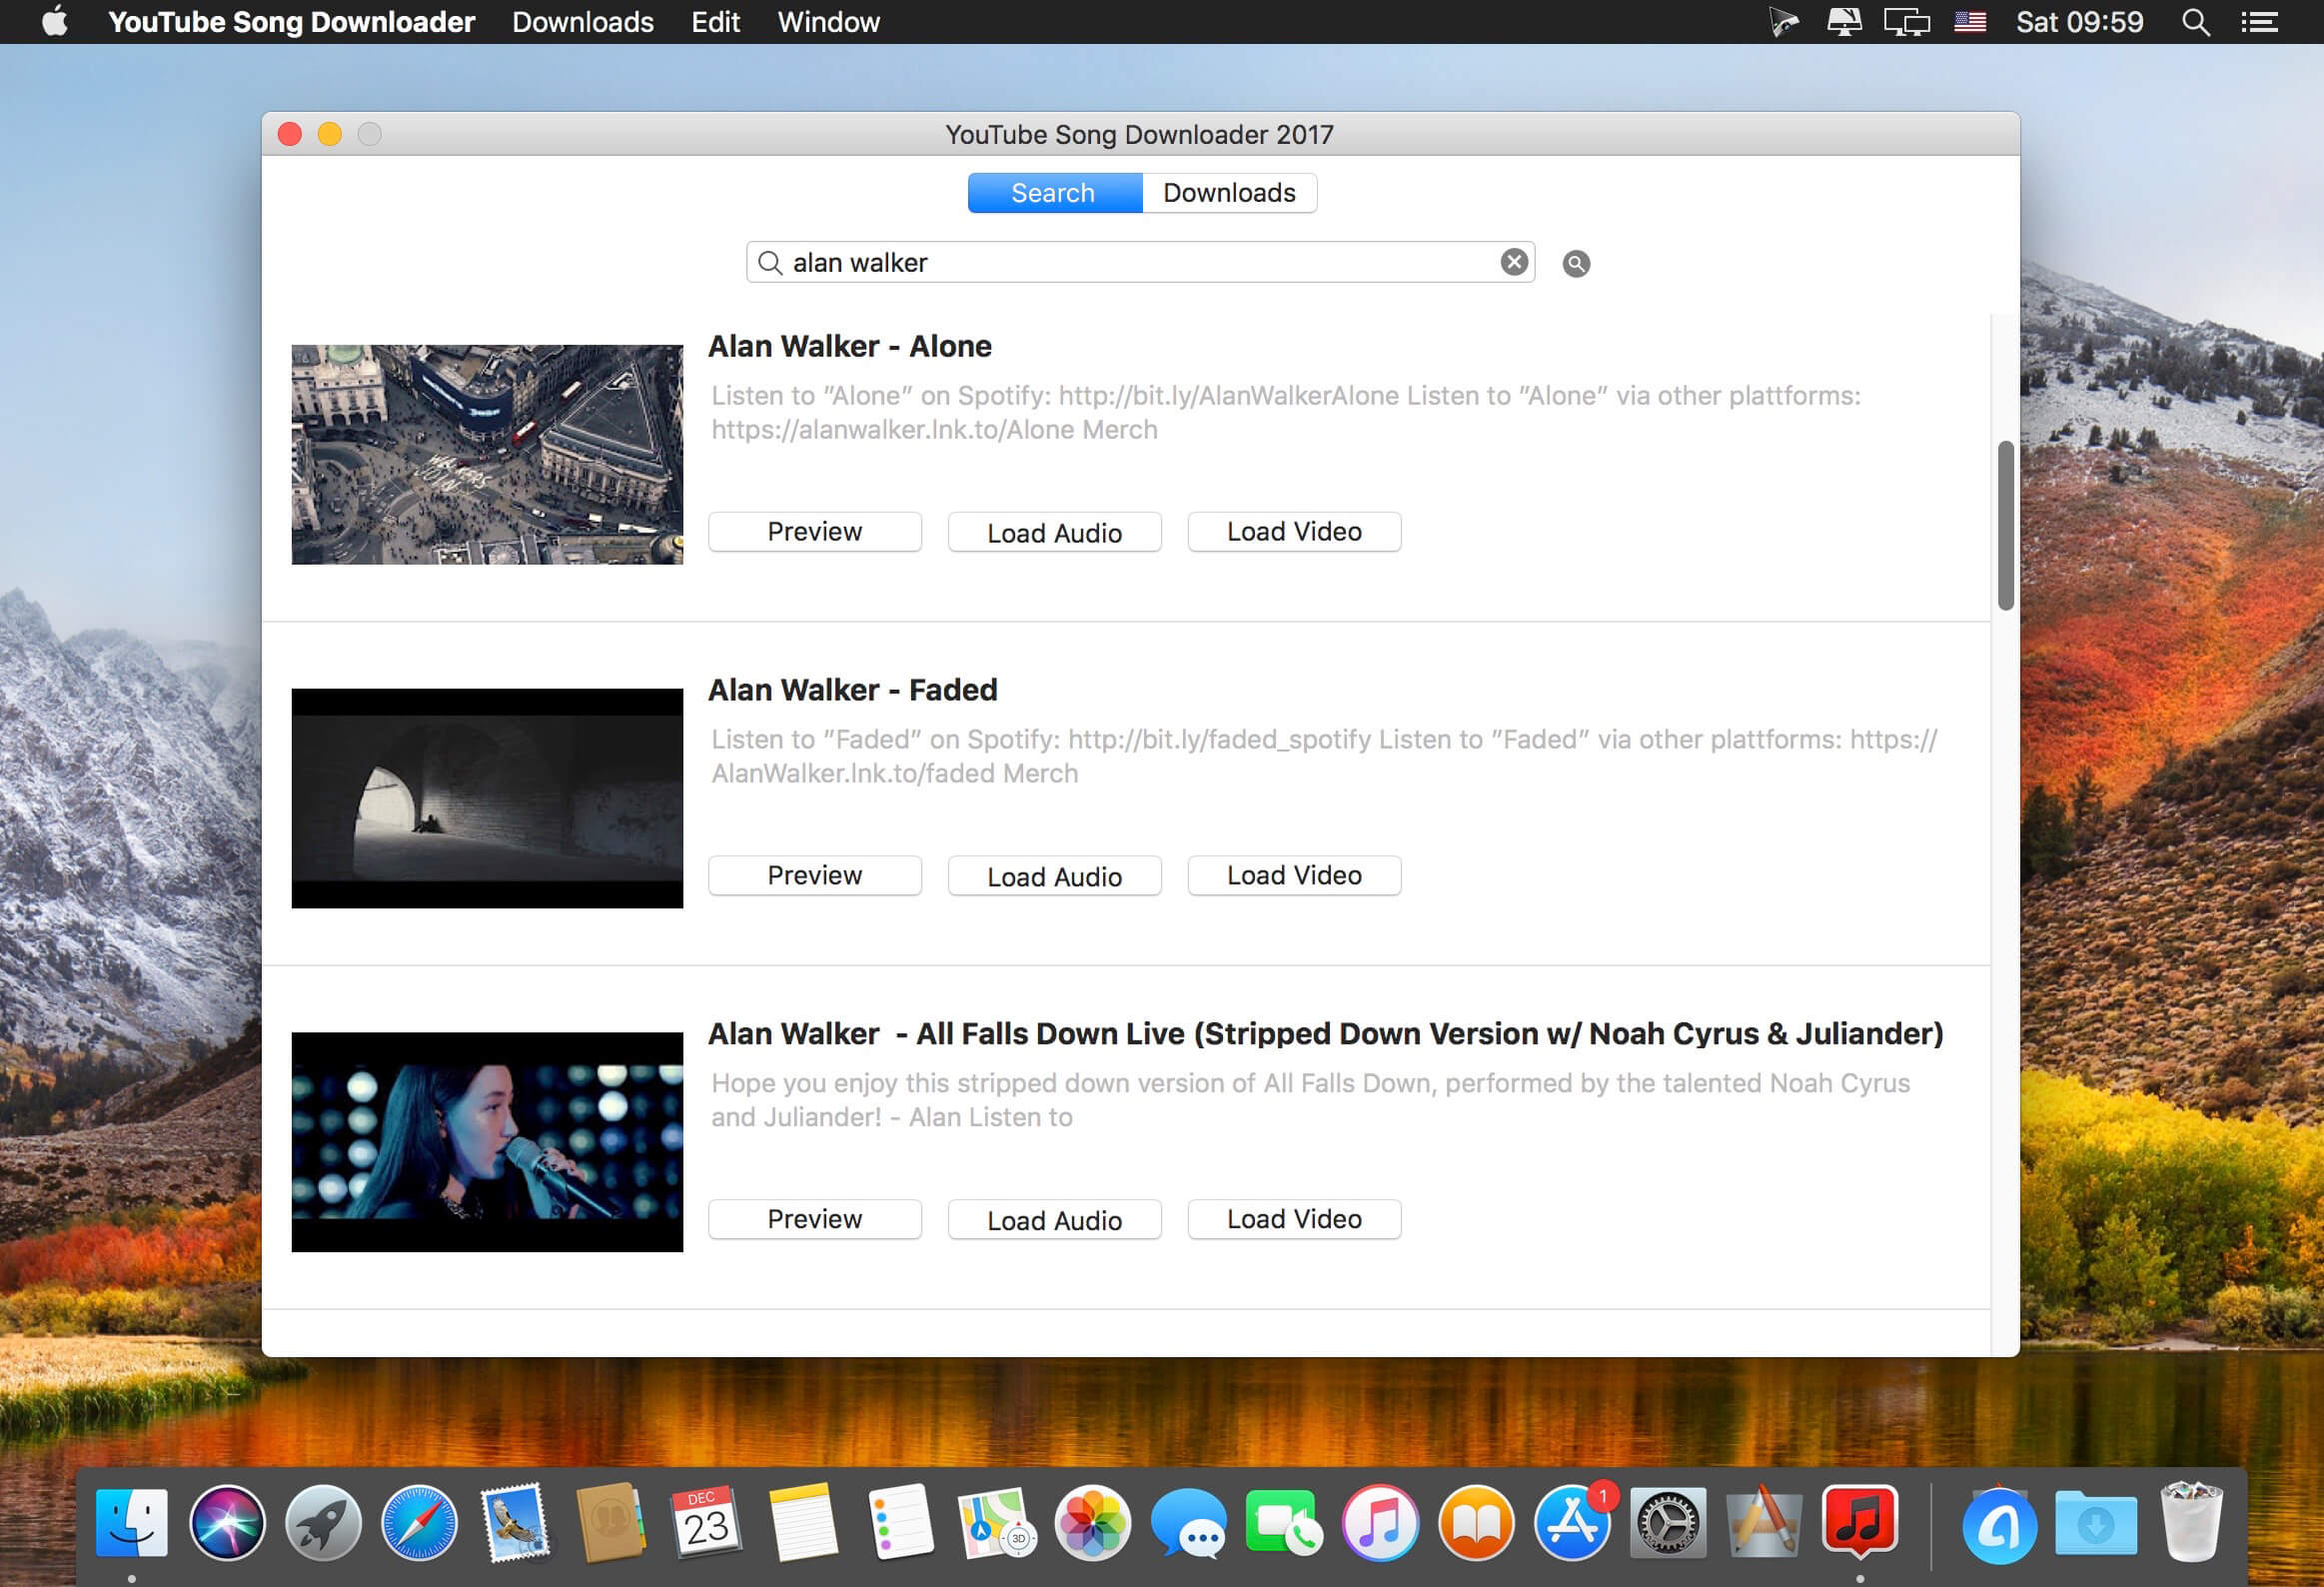Open the ruler-and-pencil app icon in Dock

1764,1523
